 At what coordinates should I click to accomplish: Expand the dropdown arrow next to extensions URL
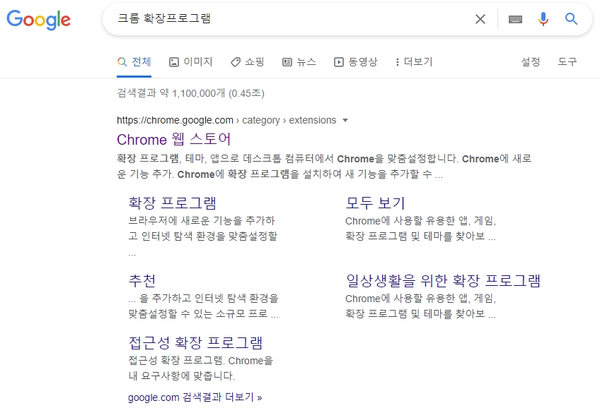345,120
